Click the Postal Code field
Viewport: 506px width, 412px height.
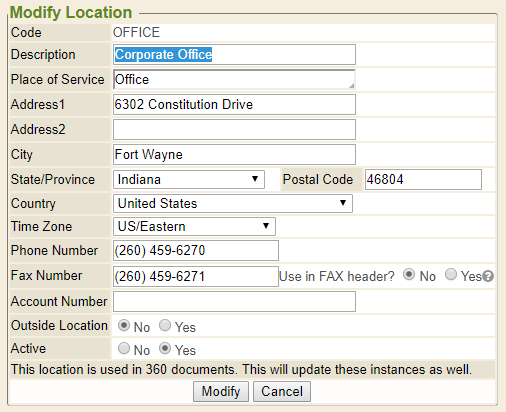click(423, 179)
